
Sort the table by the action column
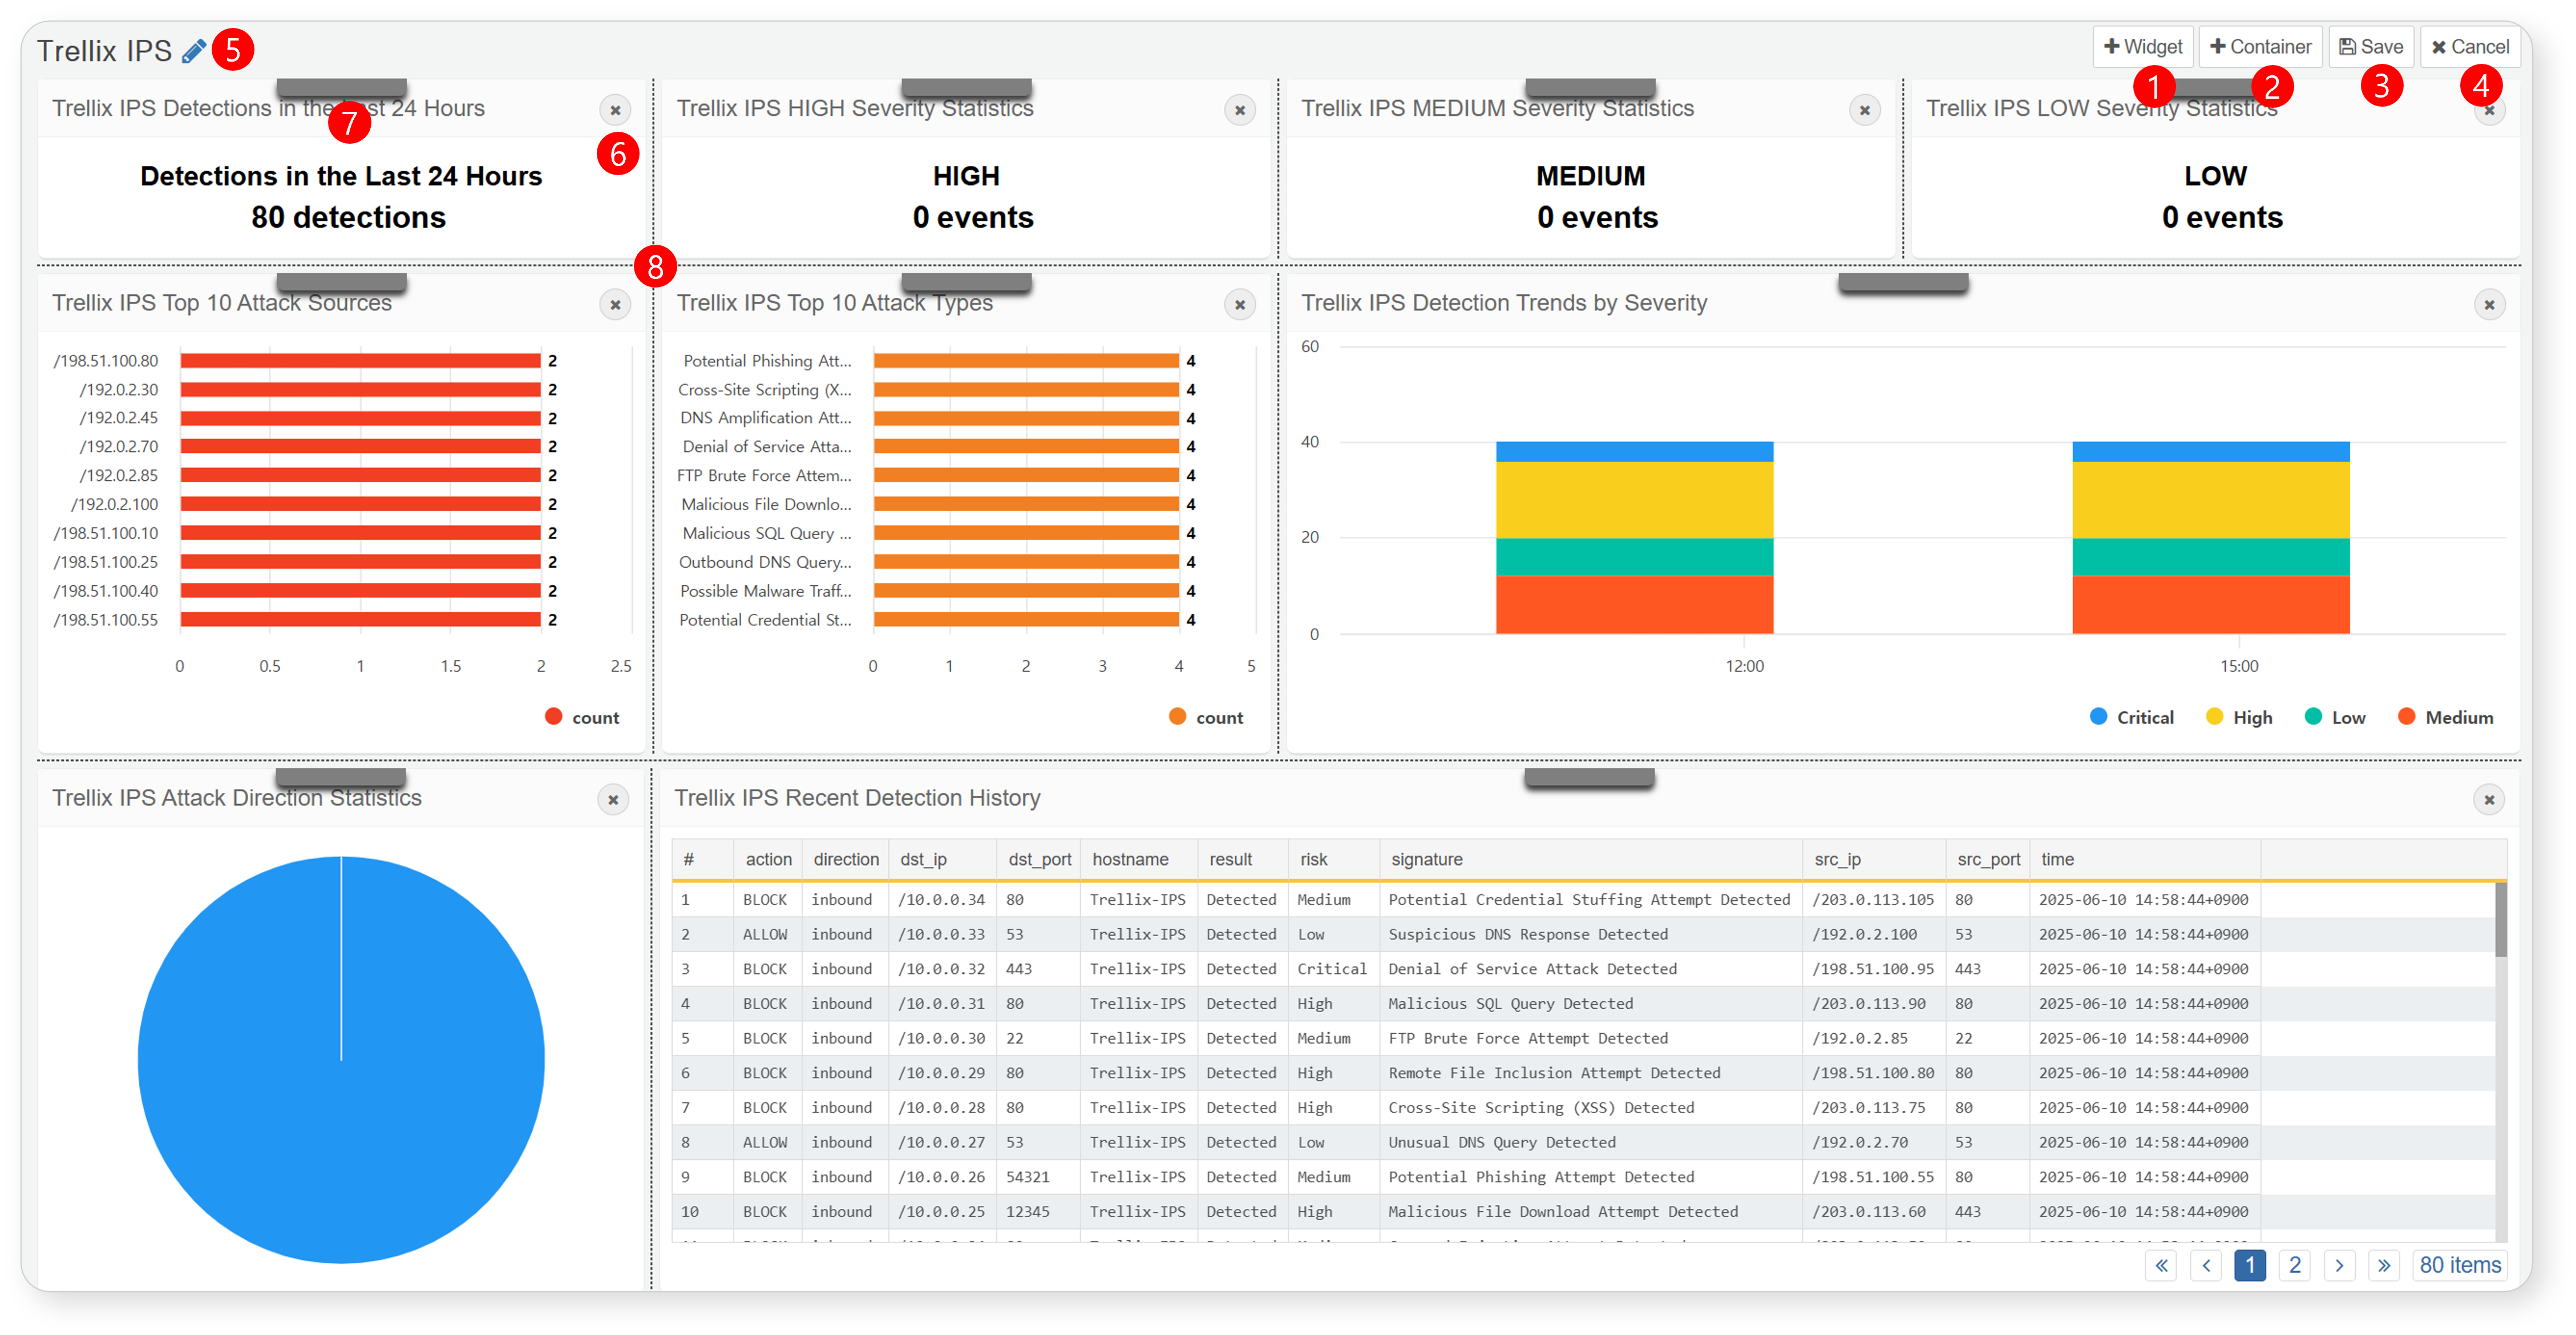(768, 860)
